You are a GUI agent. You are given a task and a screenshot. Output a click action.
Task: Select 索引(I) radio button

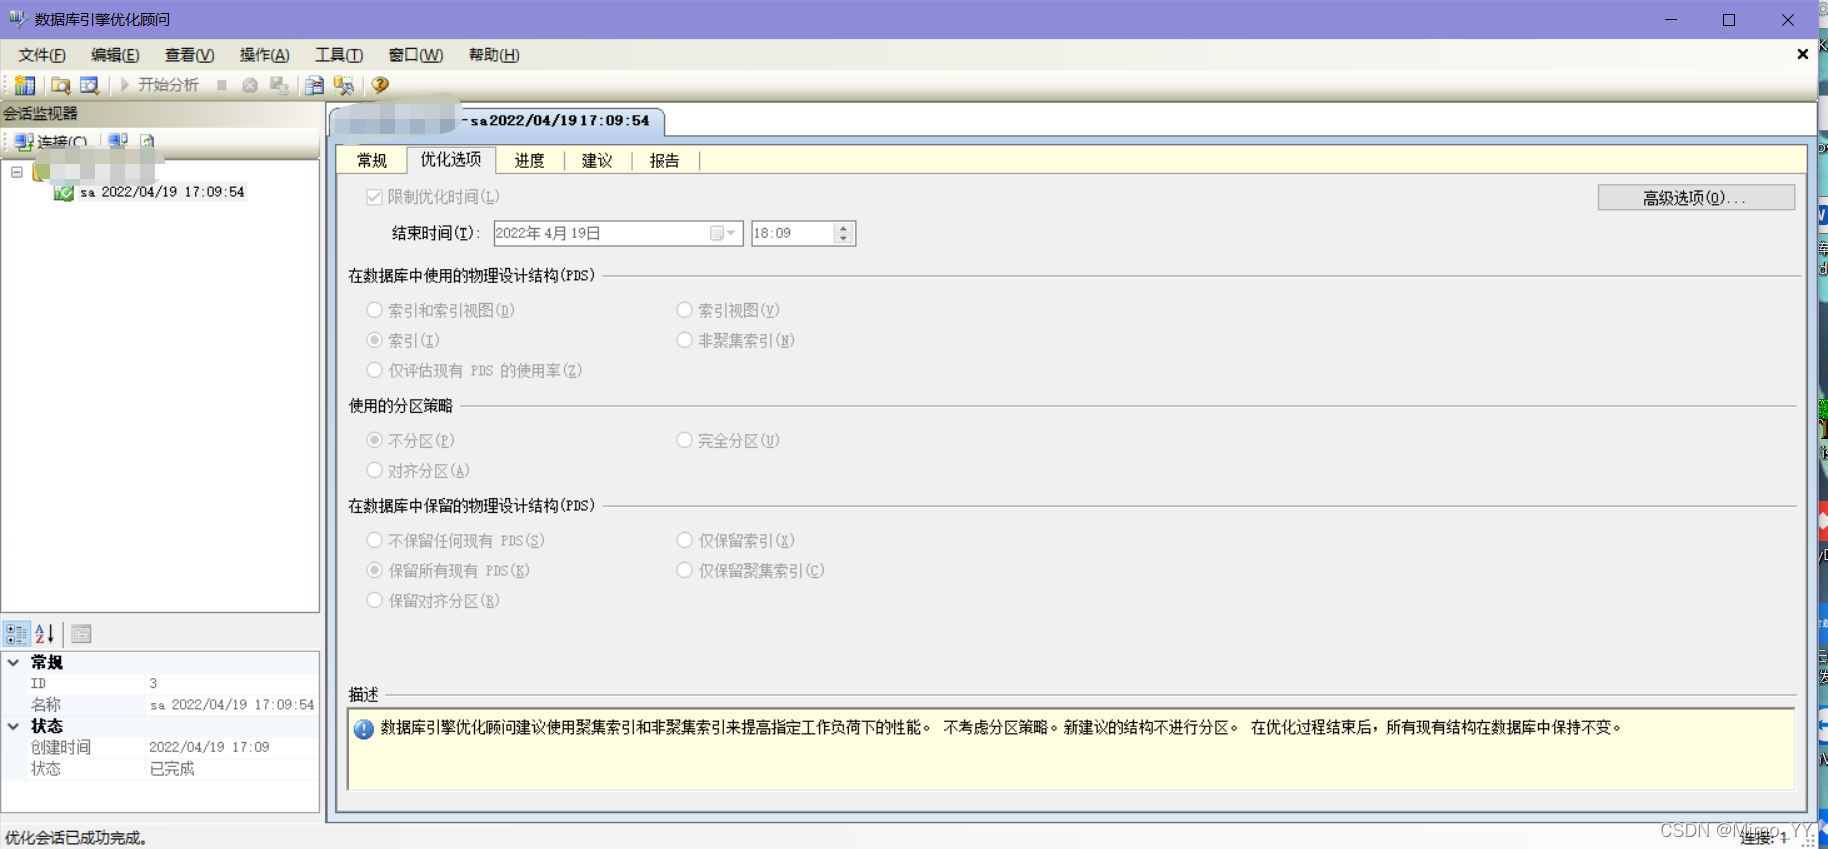(374, 340)
